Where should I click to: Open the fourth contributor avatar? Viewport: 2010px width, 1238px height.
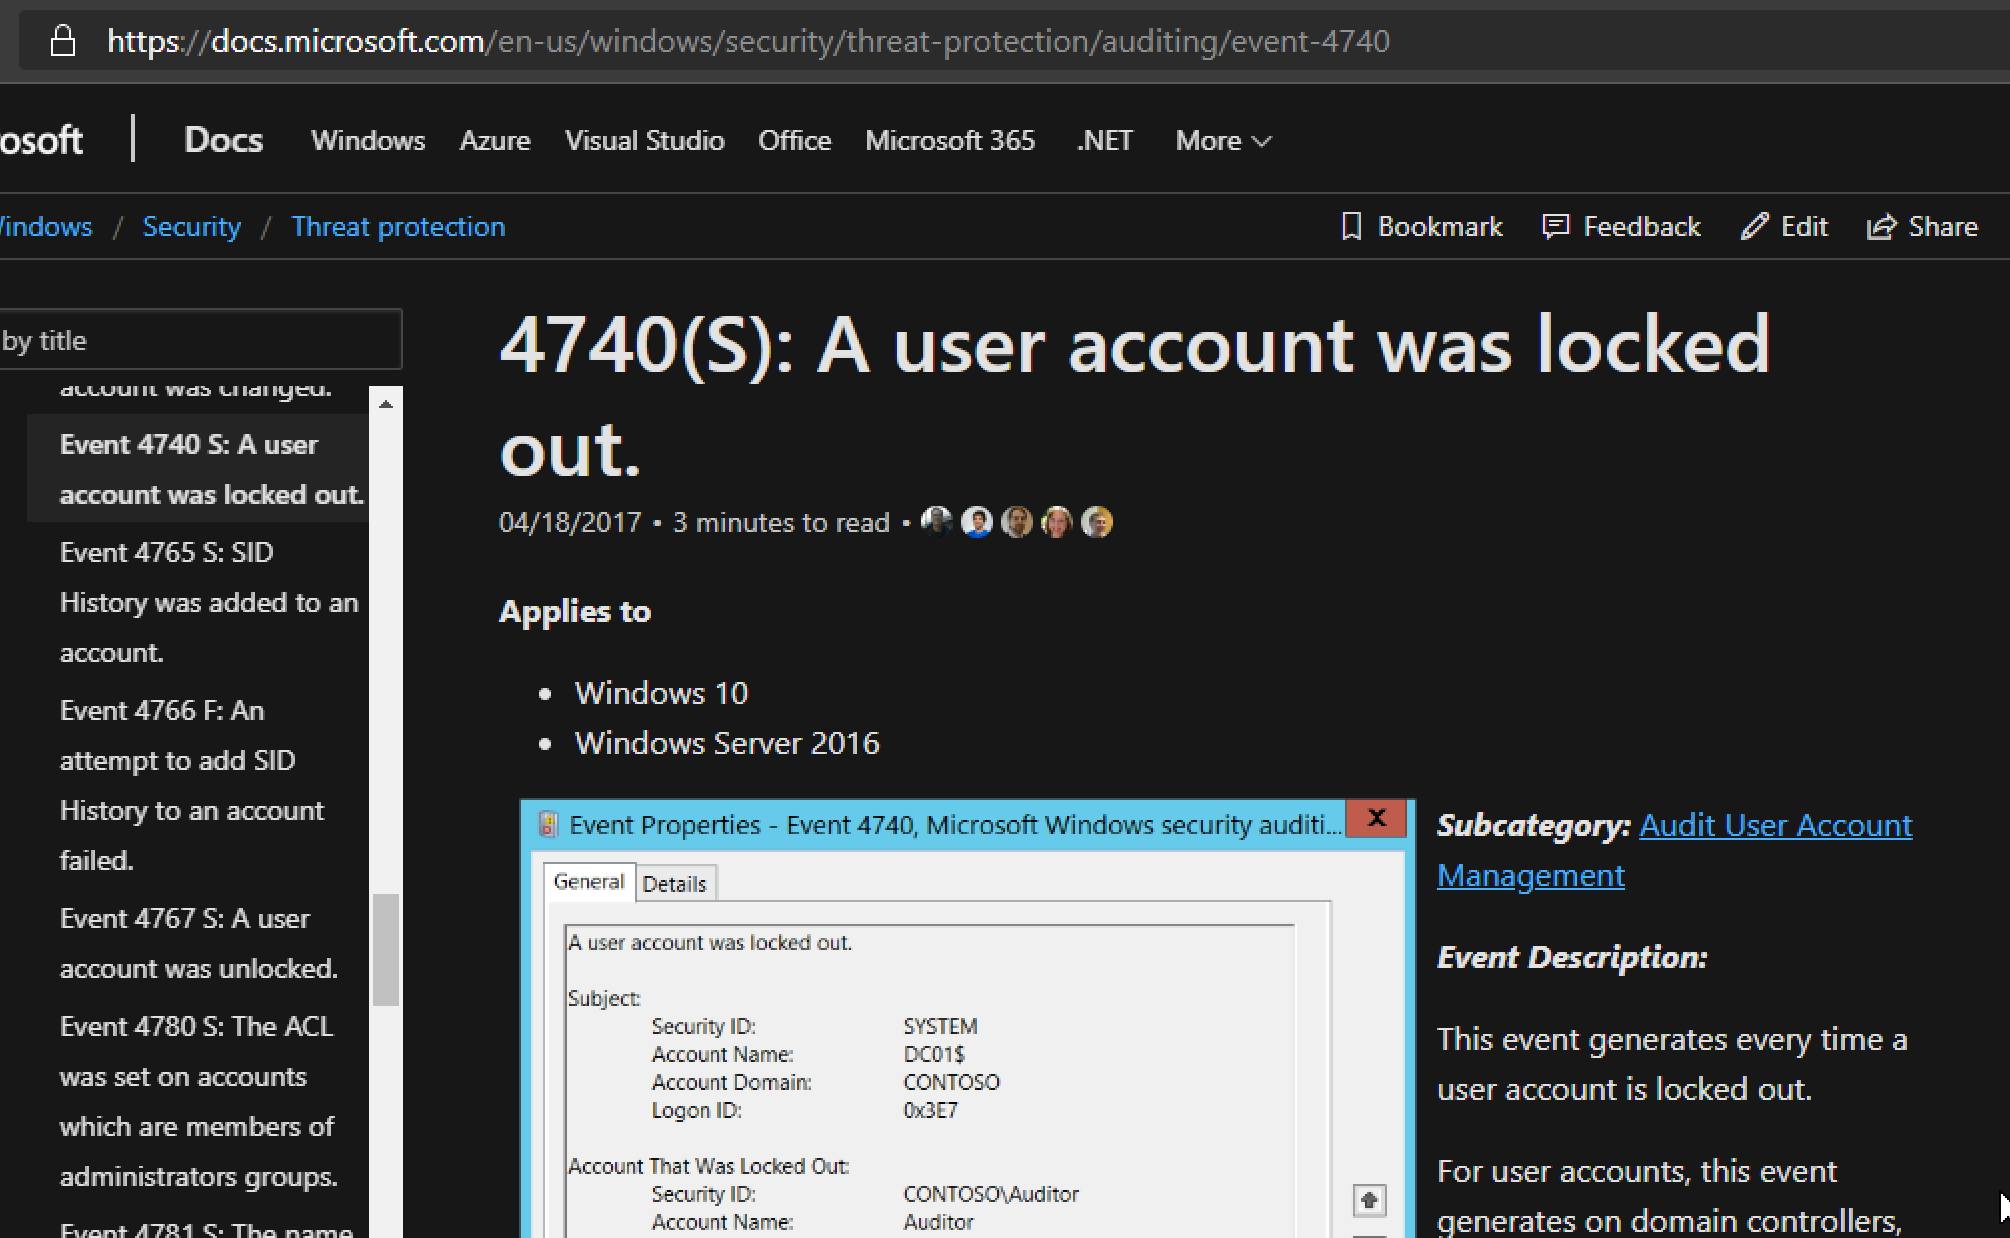coord(1056,522)
